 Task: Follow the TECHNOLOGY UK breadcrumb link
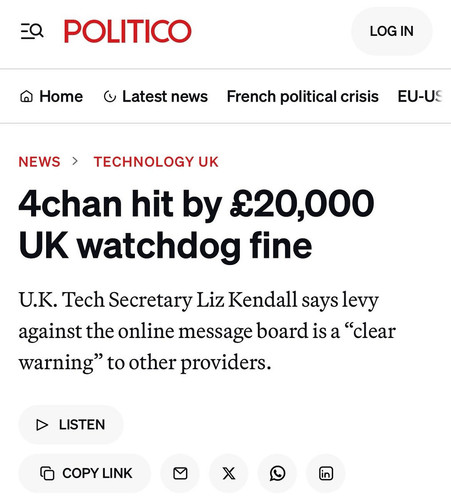click(x=156, y=162)
